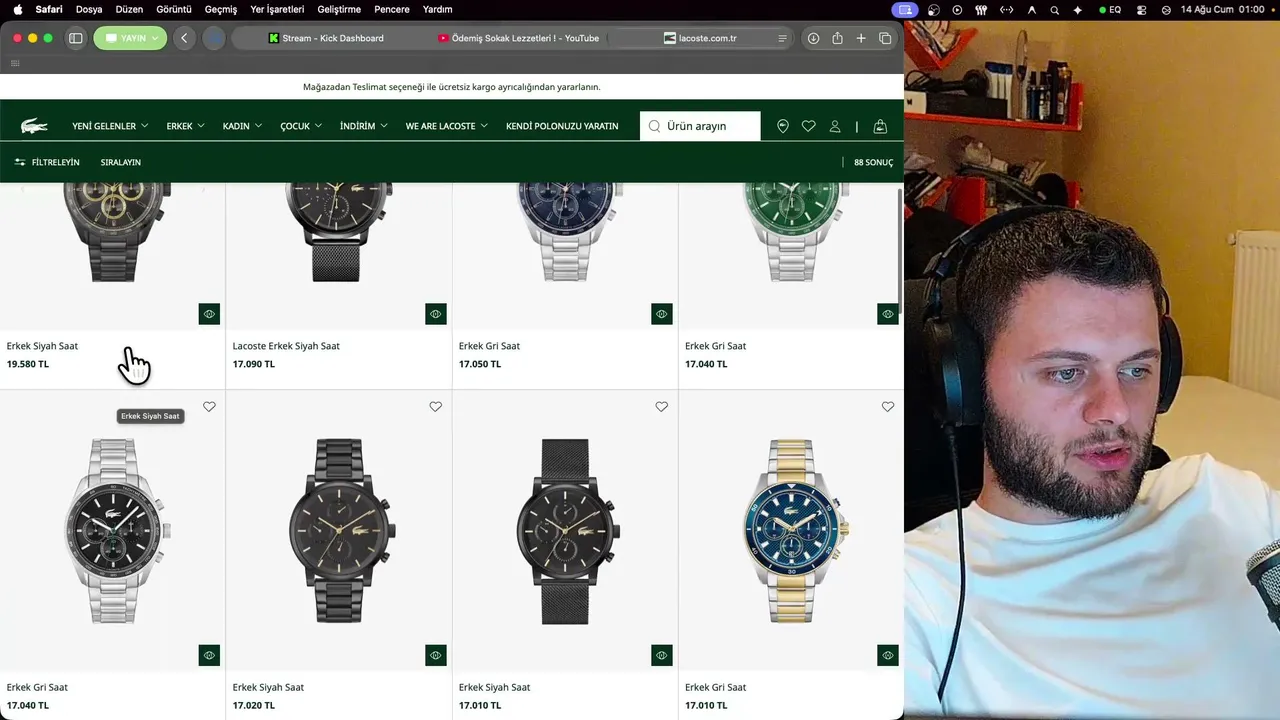This screenshot has width=1280, height=720.
Task: Open KENDİ POLONUZU YARATIN link
Action: (x=562, y=126)
